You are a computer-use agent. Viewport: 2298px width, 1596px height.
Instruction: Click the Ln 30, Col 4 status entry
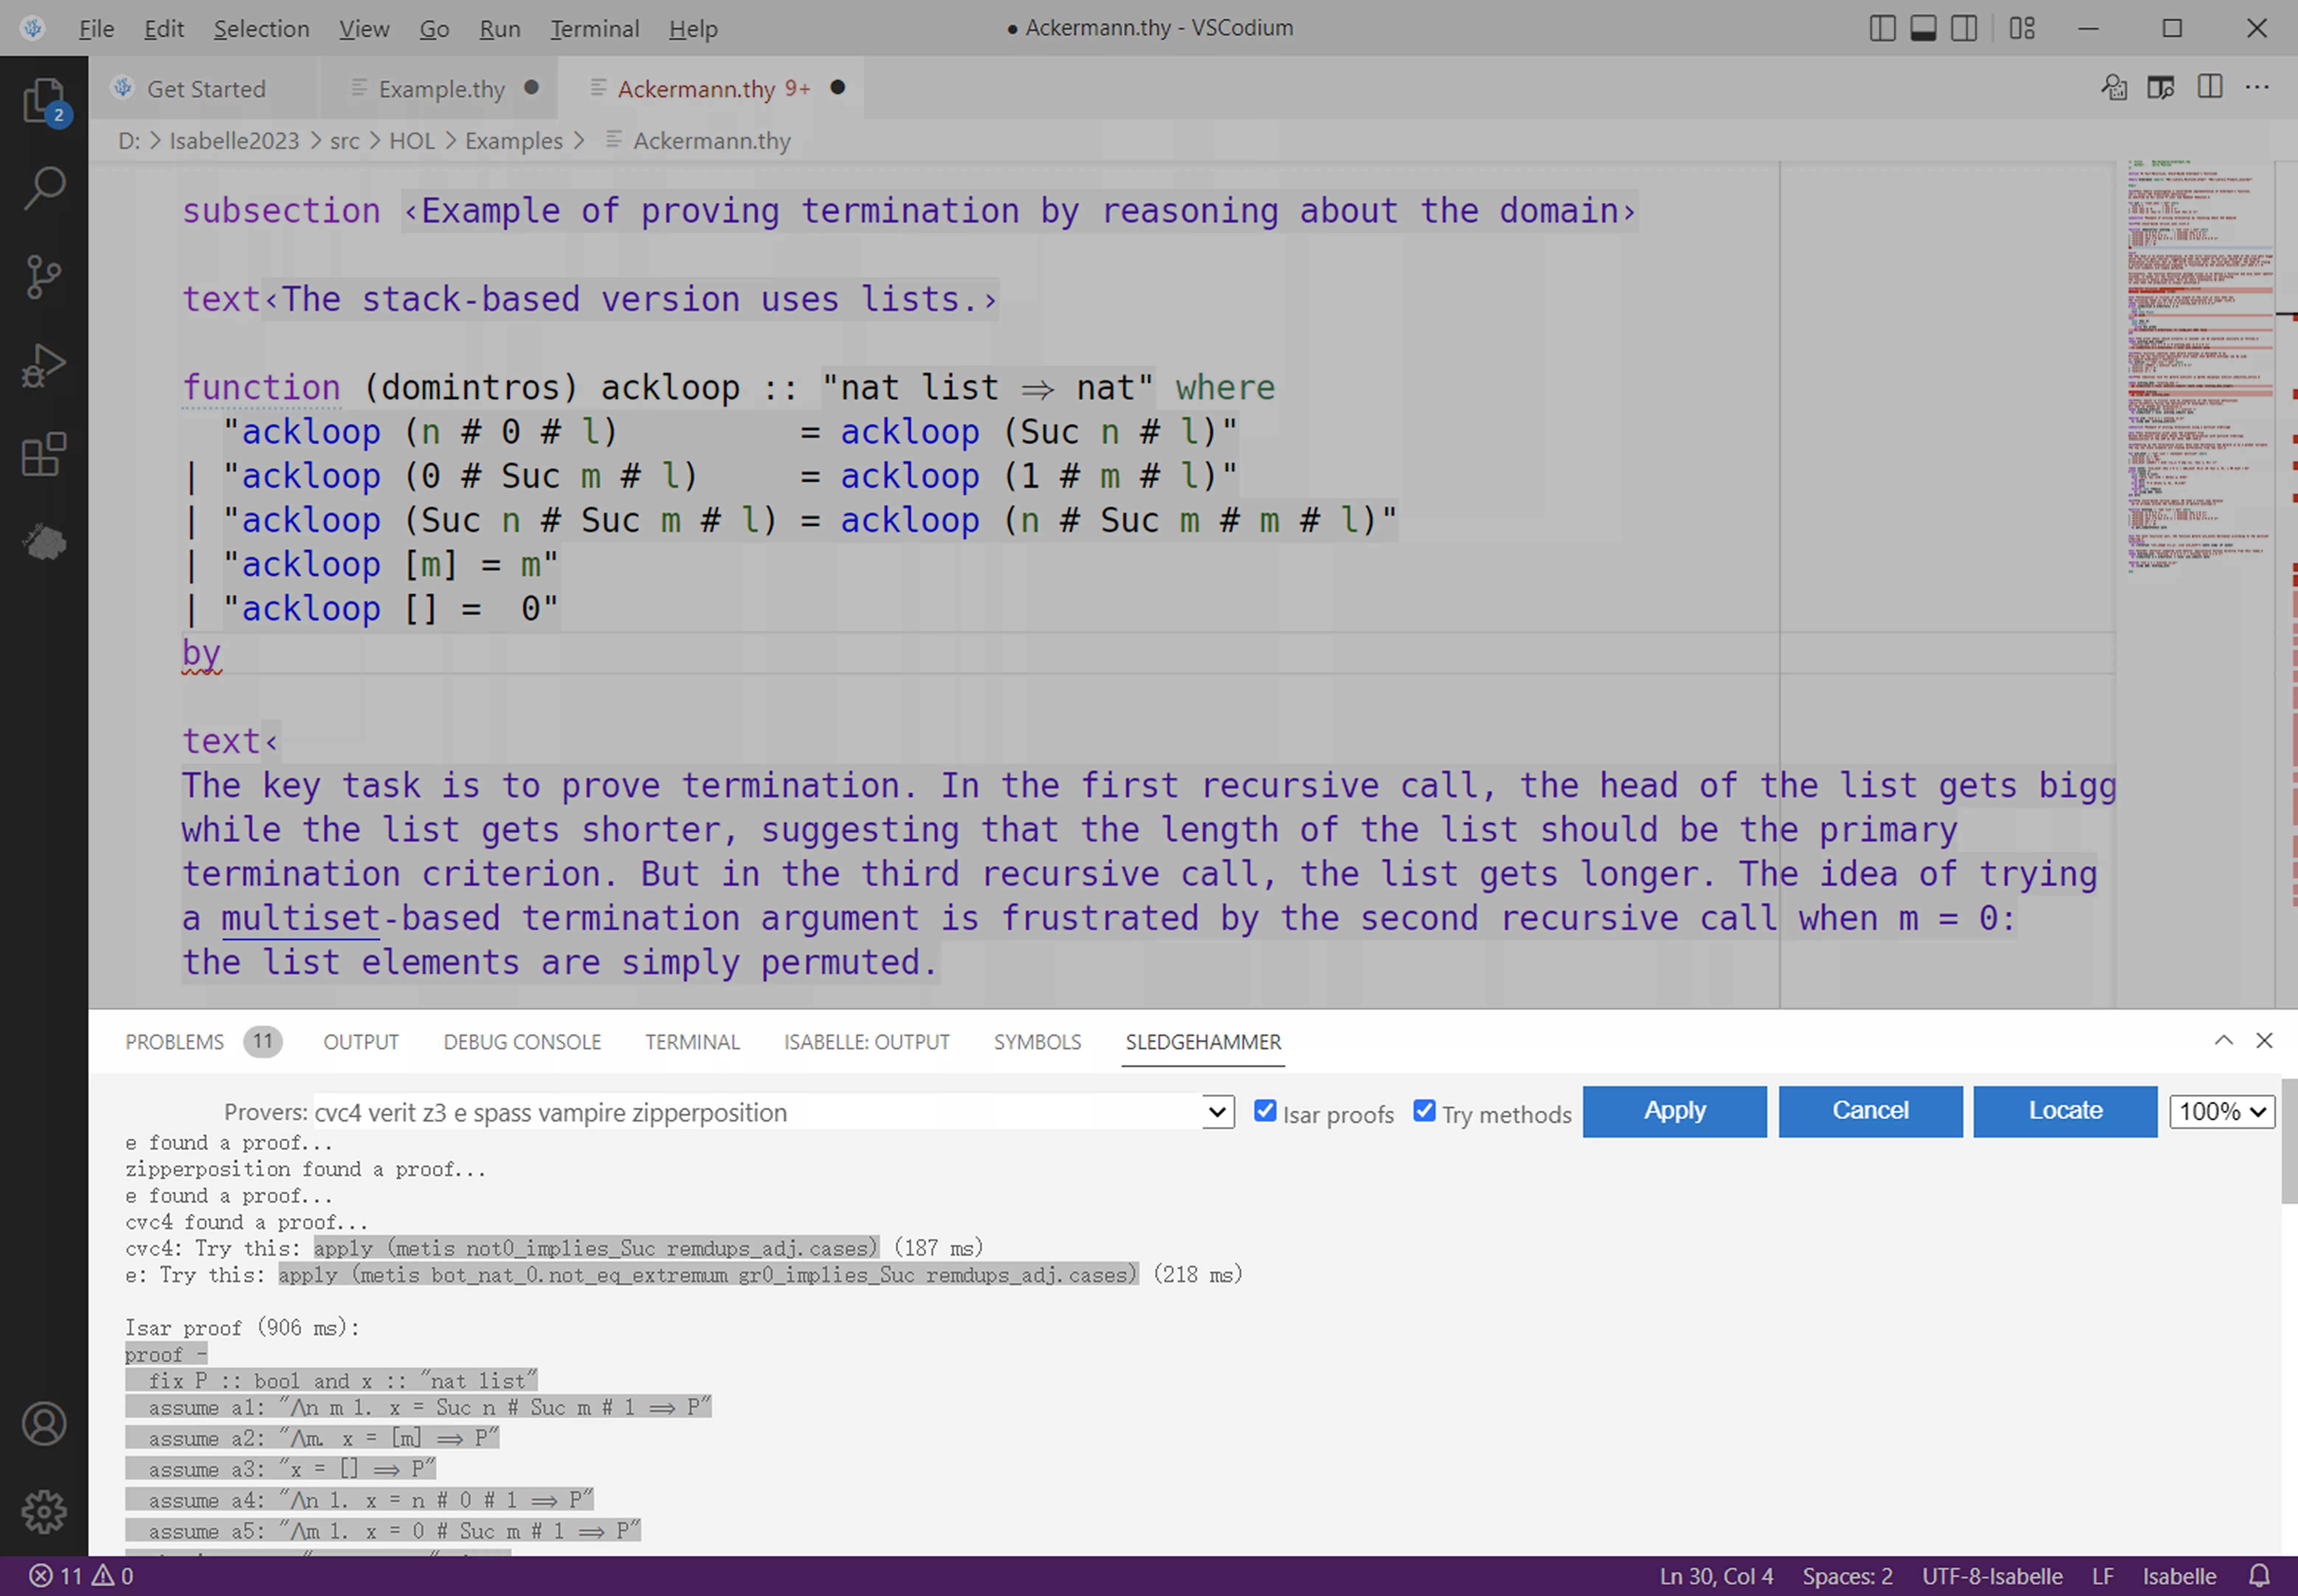1716,1576
